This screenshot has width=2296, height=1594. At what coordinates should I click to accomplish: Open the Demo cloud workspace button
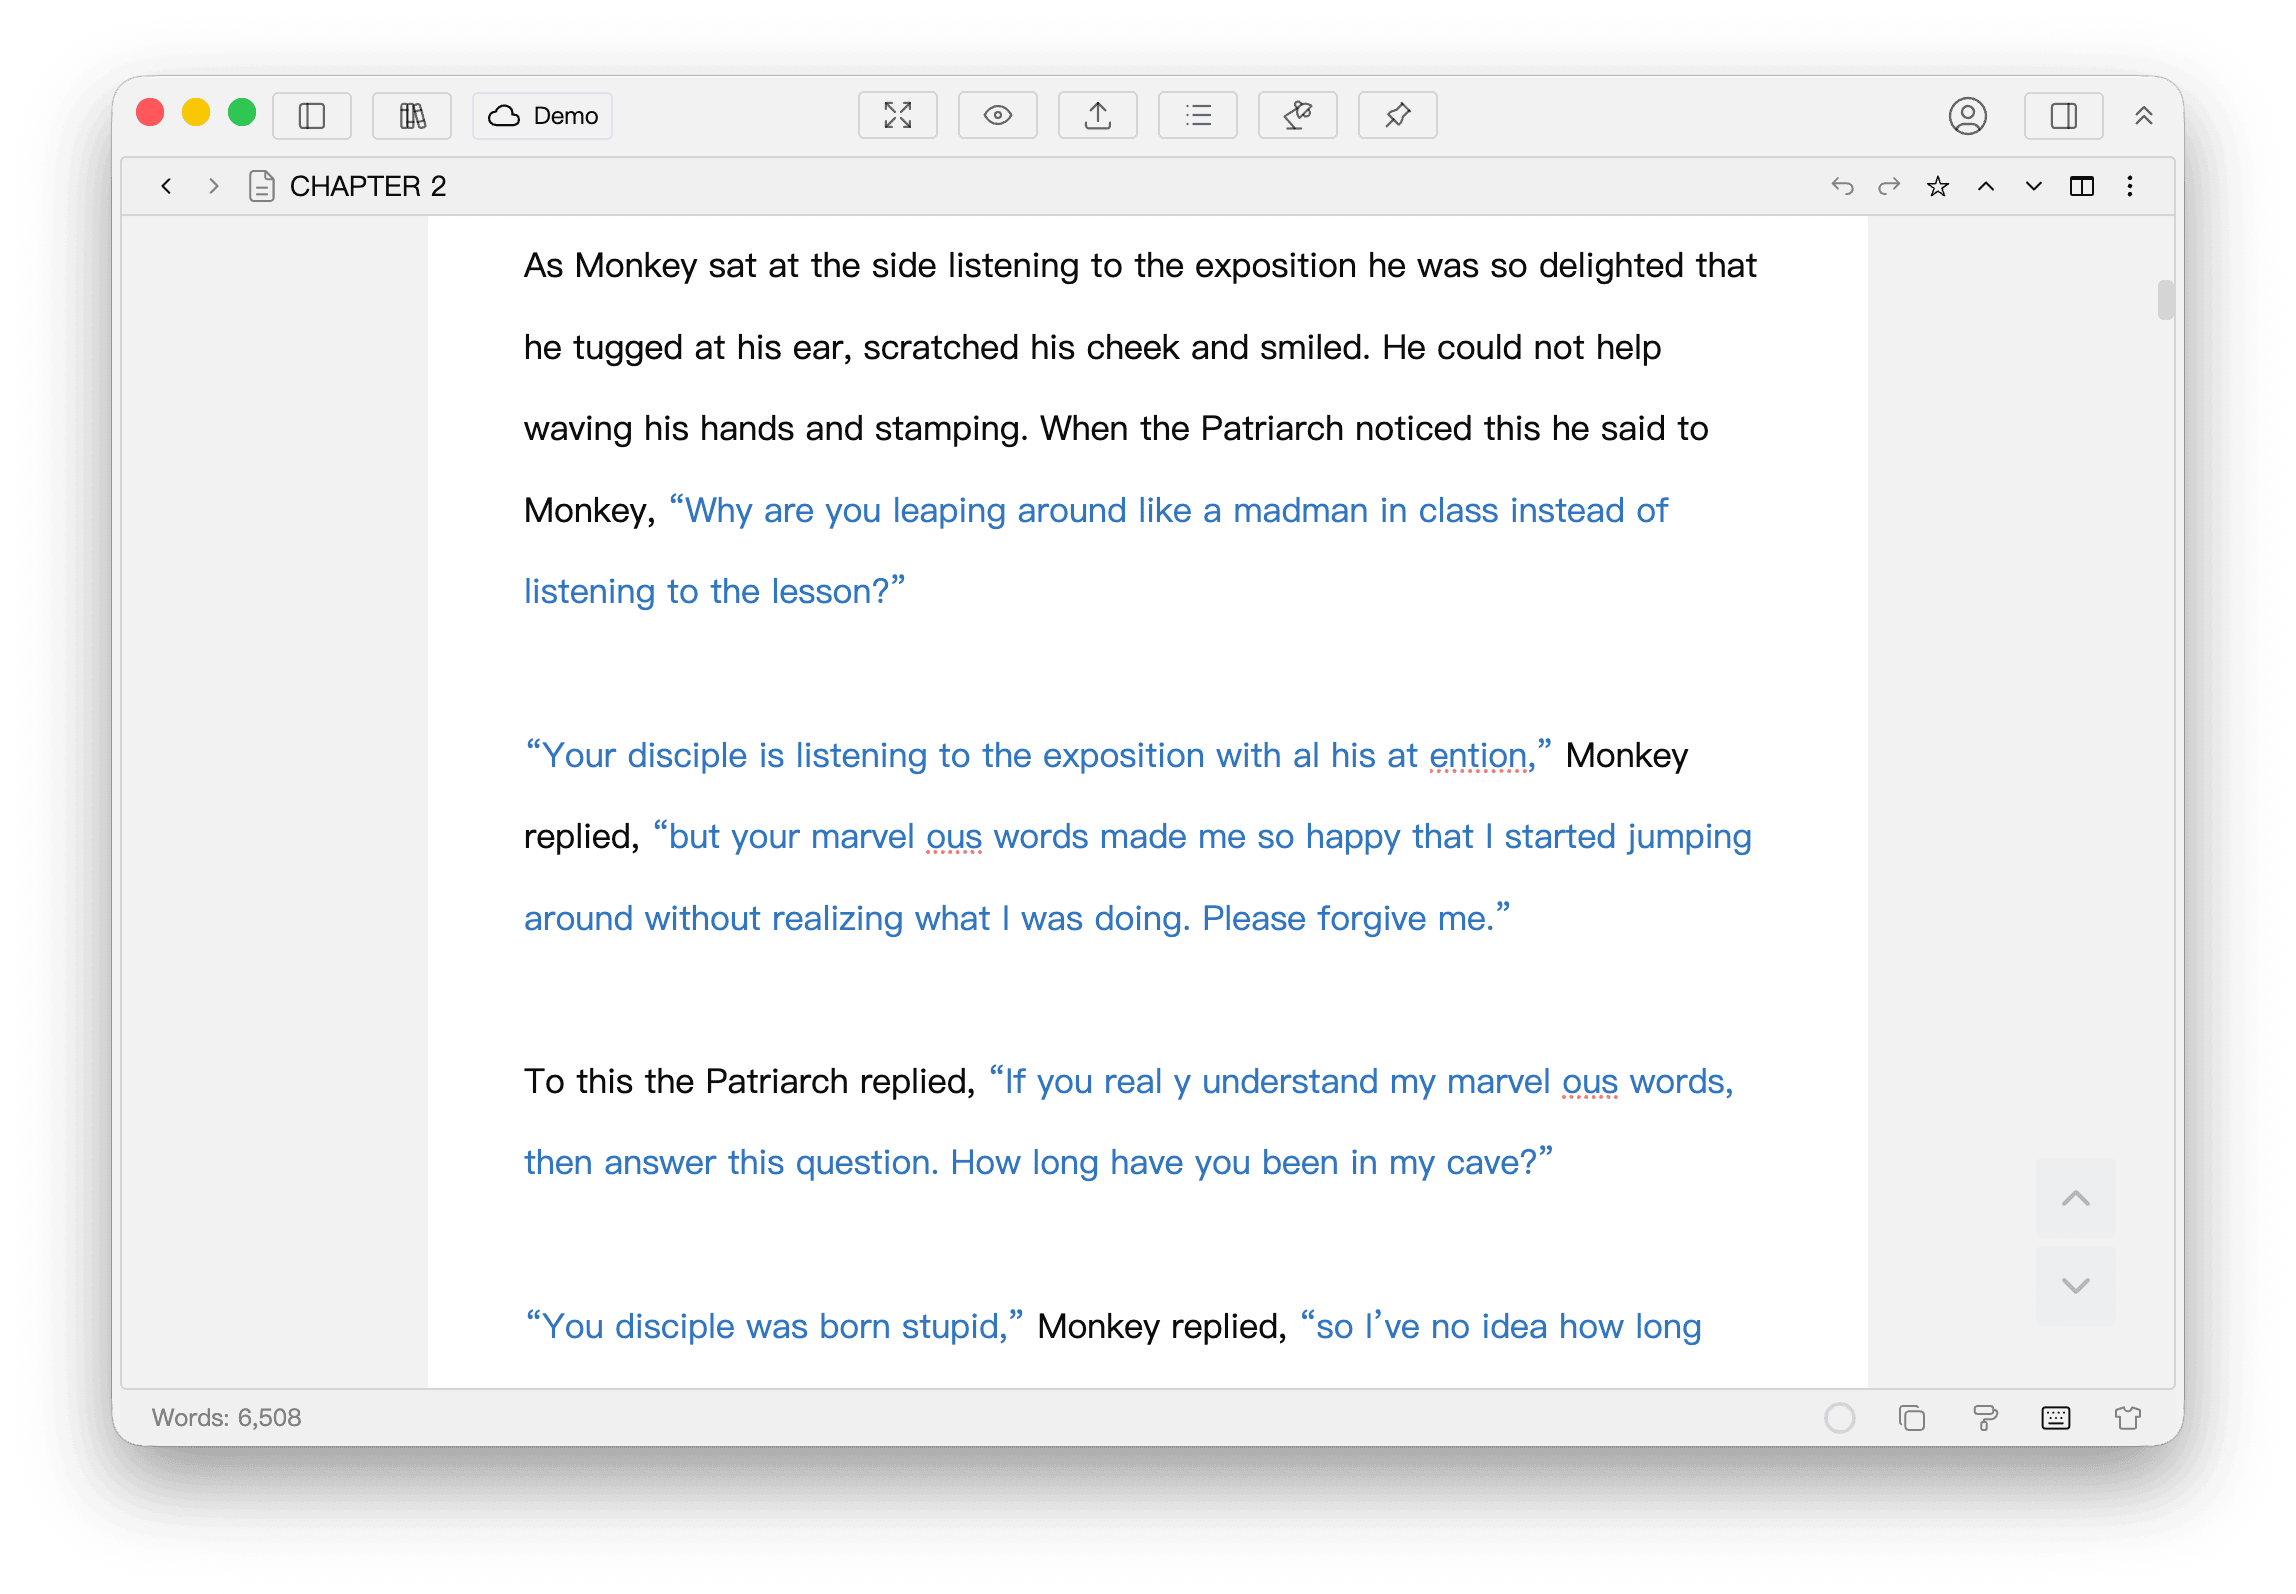tap(543, 116)
